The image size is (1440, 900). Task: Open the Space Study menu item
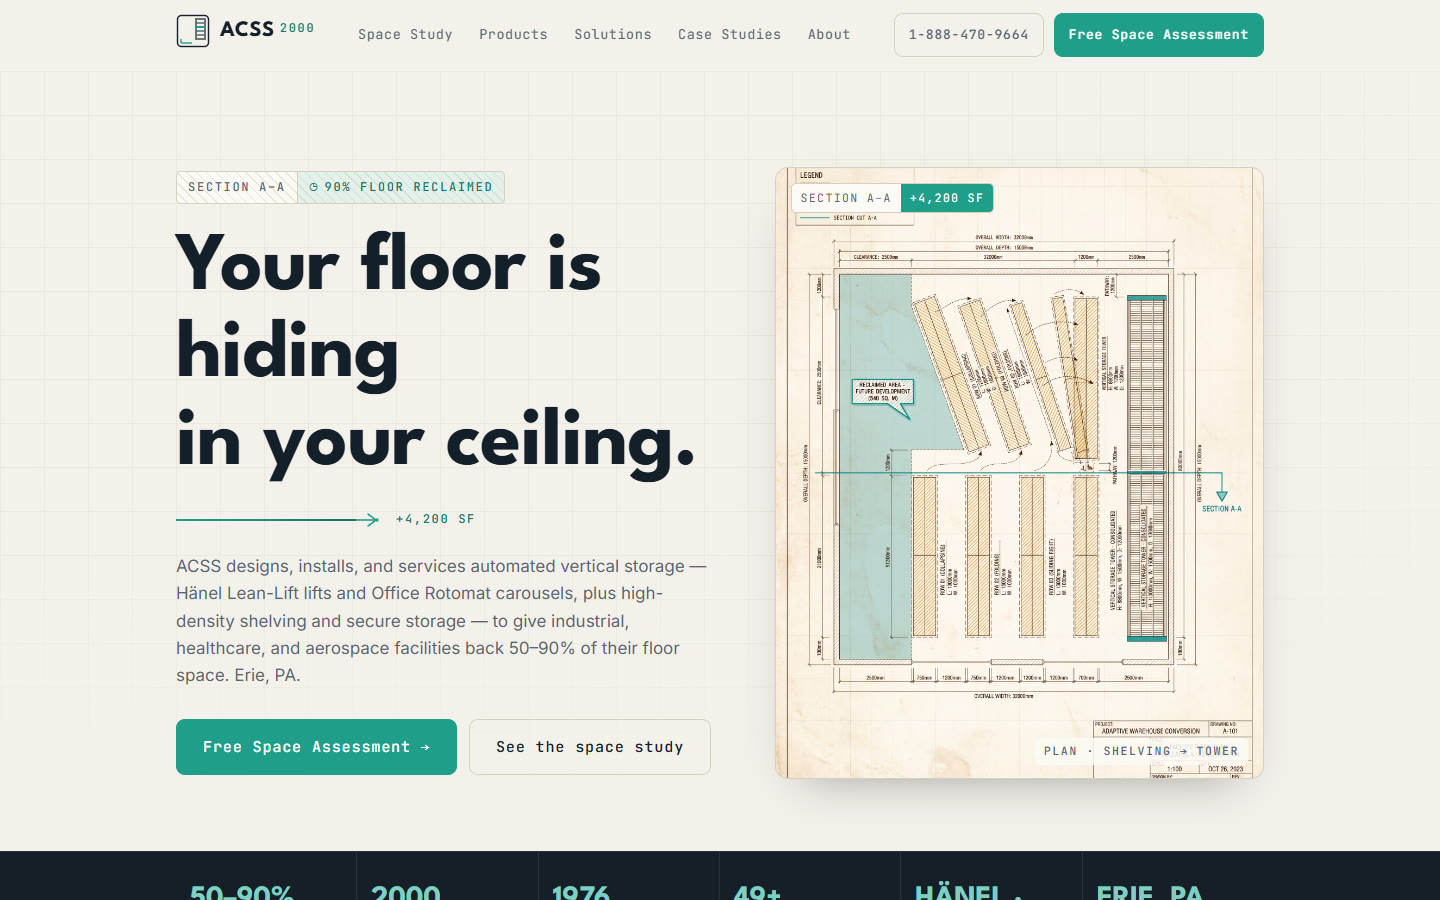pos(405,34)
